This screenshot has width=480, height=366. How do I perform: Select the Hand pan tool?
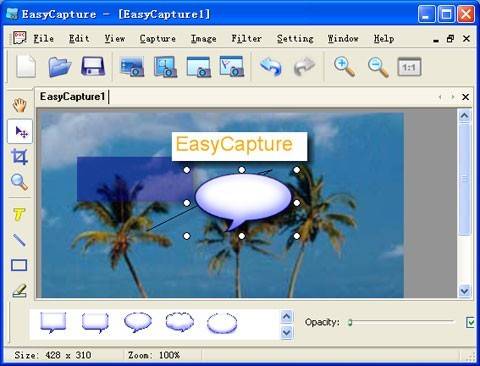[20, 105]
